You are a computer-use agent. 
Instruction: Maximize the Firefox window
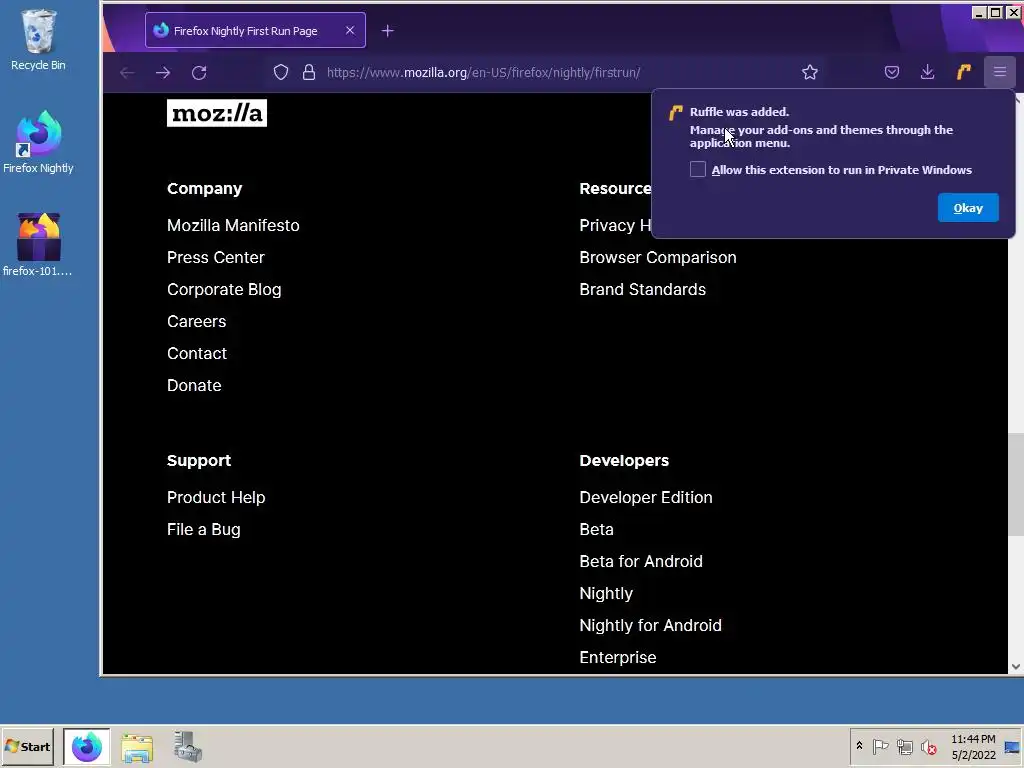pyautogui.click(x=995, y=12)
